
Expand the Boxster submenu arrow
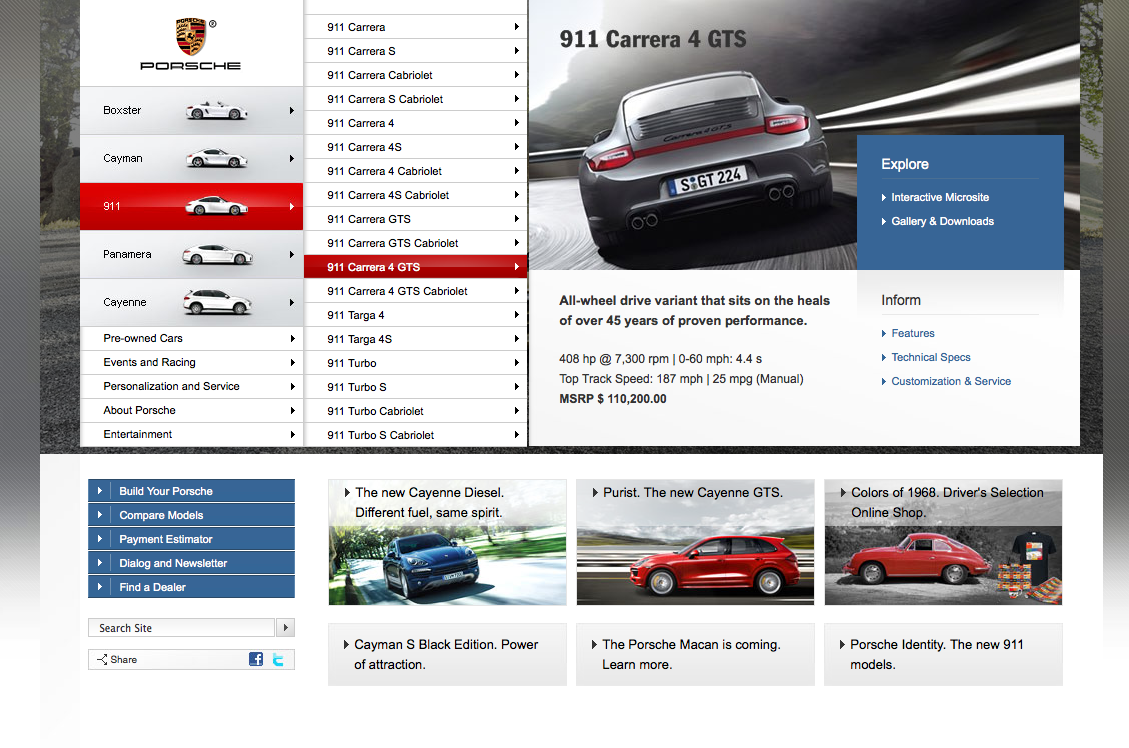coord(292,110)
